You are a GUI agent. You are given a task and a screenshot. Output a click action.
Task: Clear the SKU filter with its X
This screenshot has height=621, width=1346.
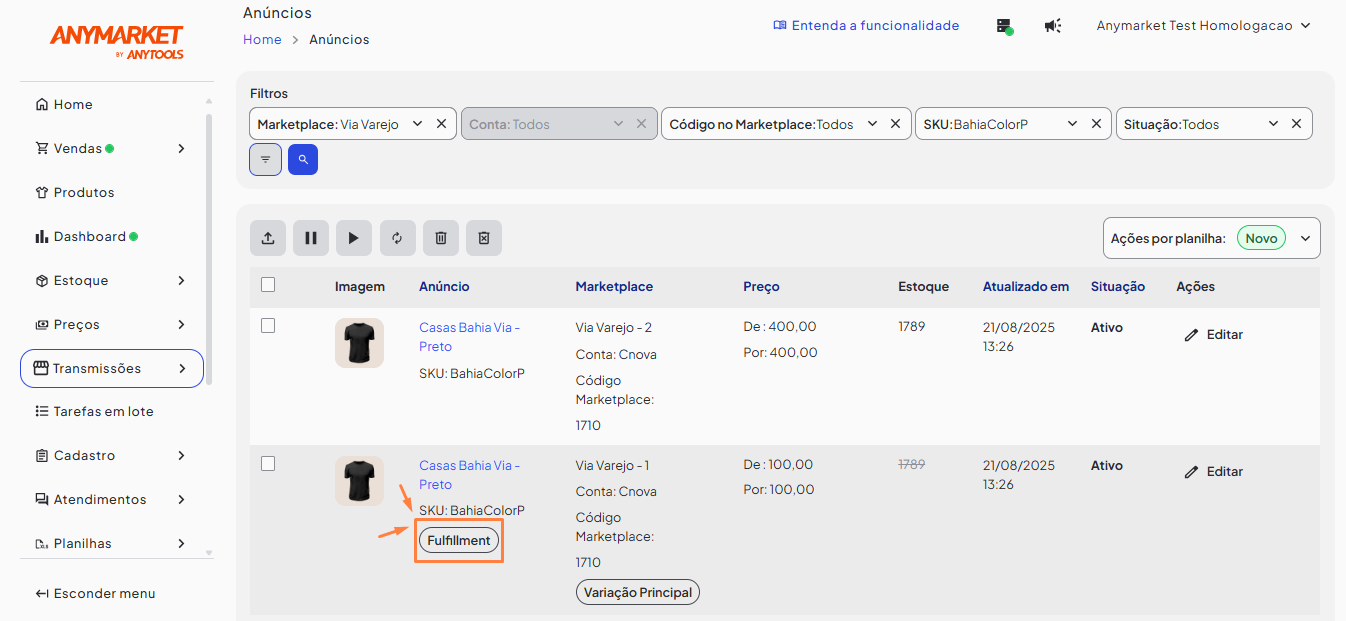(x=1096, y=124)
